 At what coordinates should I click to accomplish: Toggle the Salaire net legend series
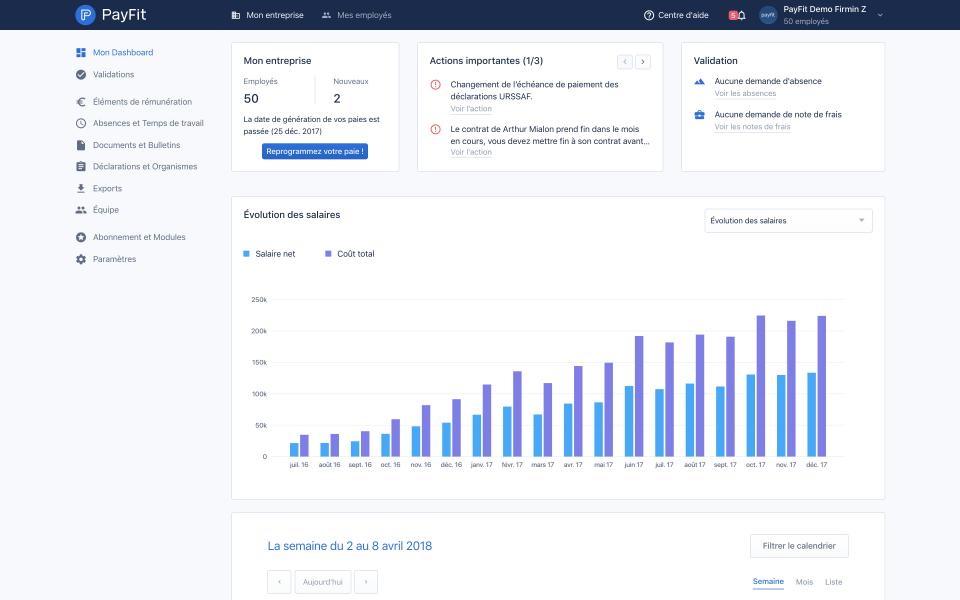click(269, 253)
